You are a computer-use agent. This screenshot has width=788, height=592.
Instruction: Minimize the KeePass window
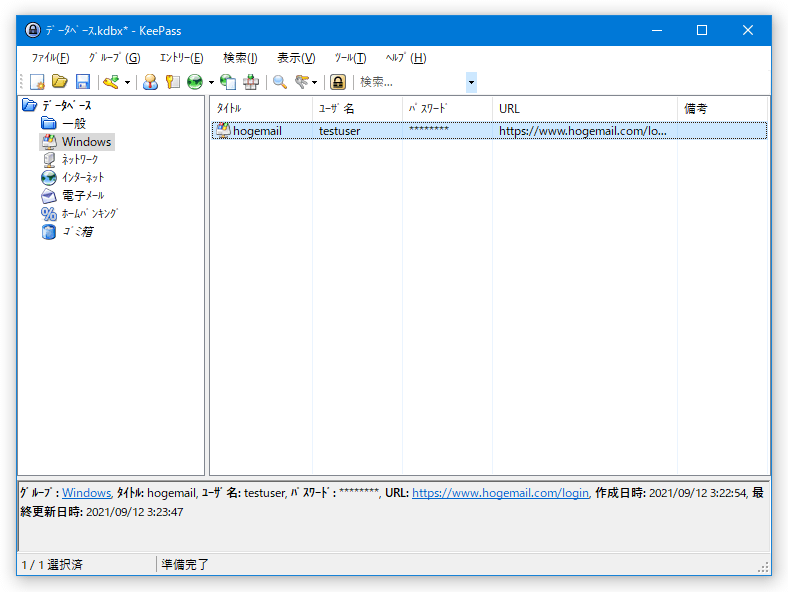657,30
